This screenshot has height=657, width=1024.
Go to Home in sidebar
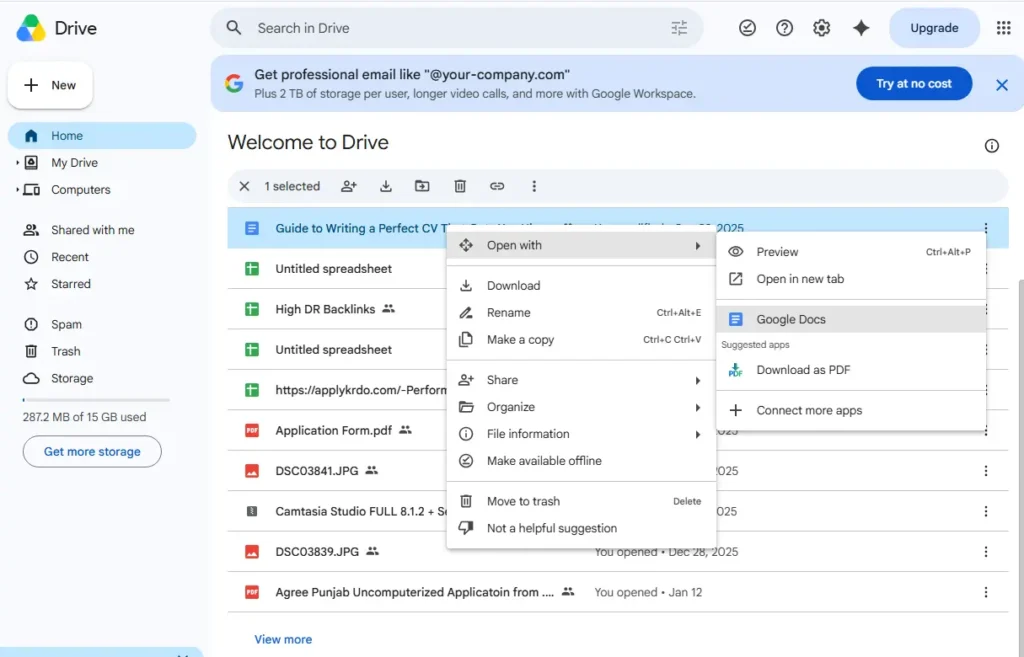(102, 136)
